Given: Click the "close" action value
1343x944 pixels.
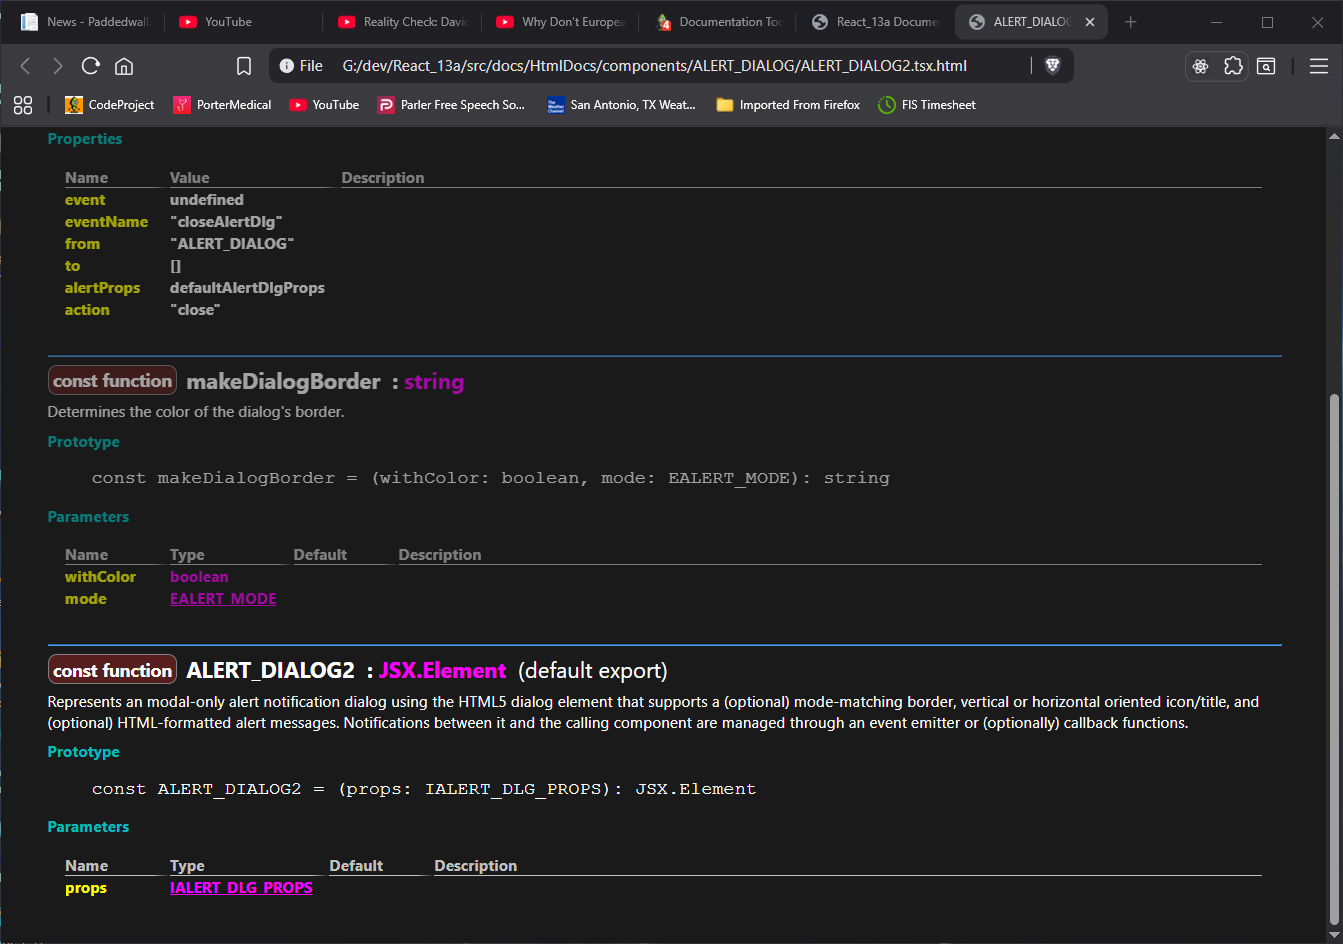Looking at the screenshot, I should pos(195,310).
